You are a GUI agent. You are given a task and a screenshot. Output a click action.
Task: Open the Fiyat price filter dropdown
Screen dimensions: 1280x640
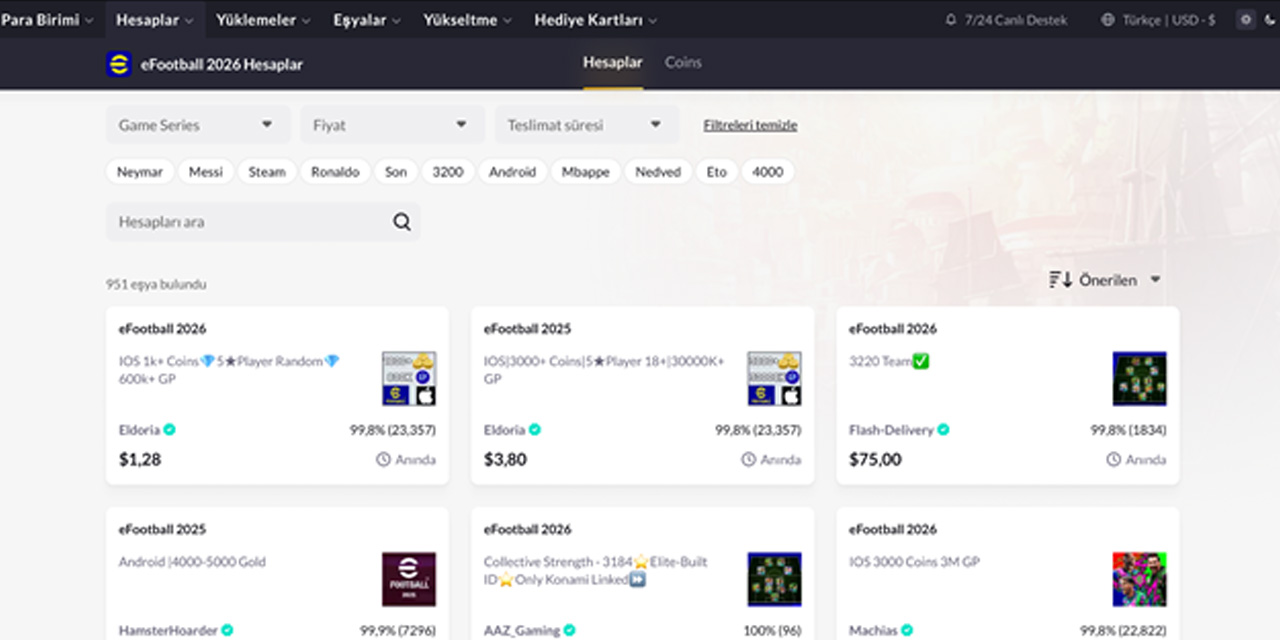pos(392,125)
